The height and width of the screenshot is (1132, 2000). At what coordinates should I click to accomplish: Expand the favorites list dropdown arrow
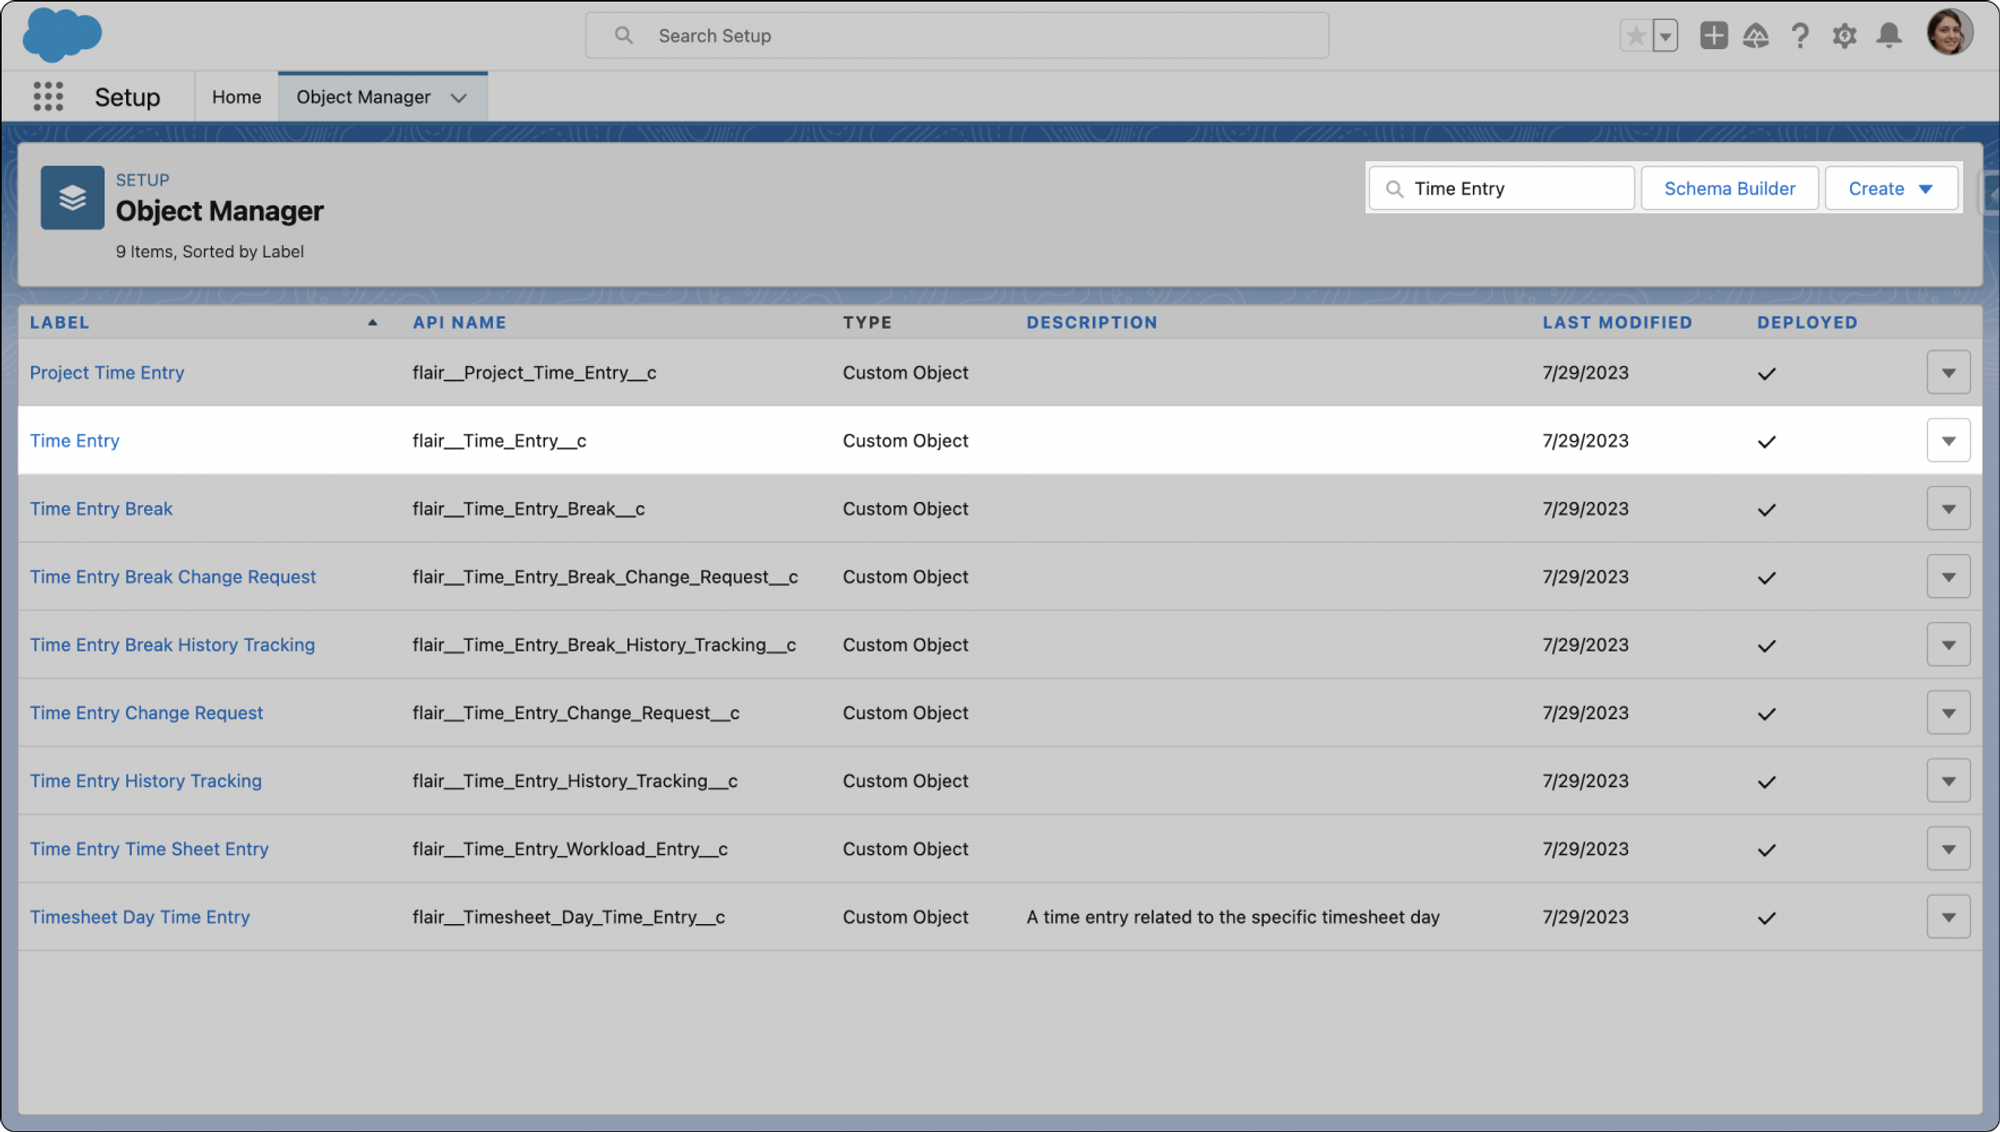click(x=1665, y=36)
